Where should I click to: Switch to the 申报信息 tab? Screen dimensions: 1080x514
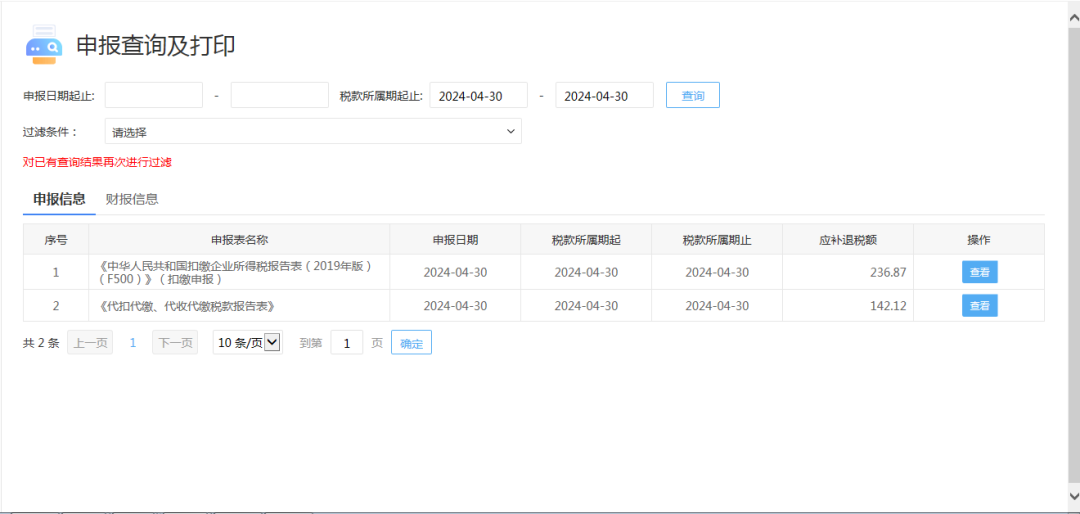click(x=59, y=200)
